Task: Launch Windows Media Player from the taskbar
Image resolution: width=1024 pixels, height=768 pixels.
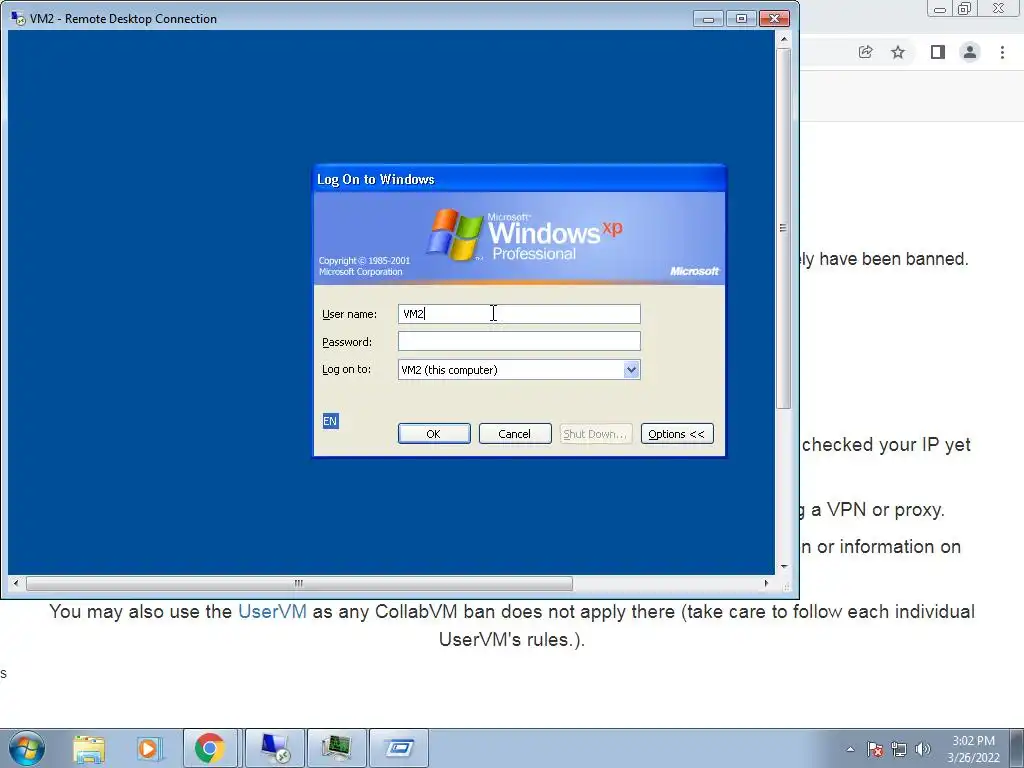Action: 149,748
